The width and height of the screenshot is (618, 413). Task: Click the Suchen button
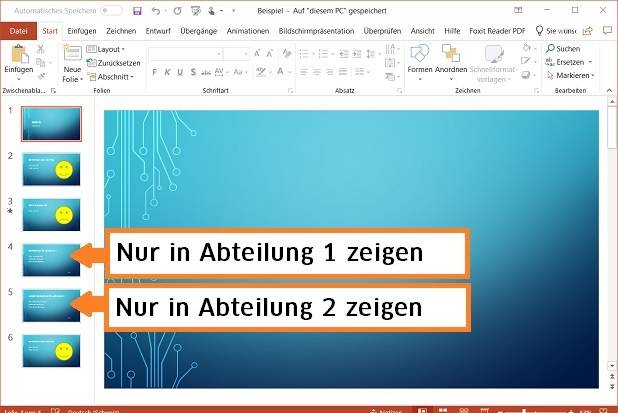[563, 48]
